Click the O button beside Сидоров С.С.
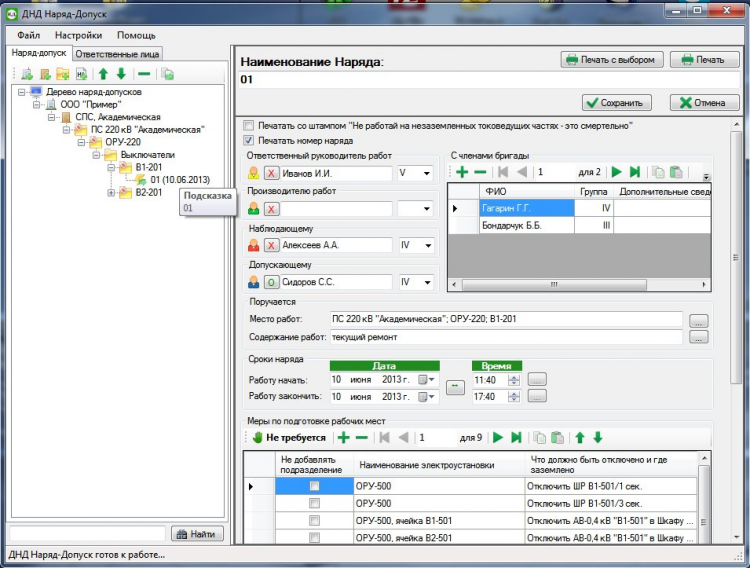Screen dimensions: 750x568 tap(271, 282)
